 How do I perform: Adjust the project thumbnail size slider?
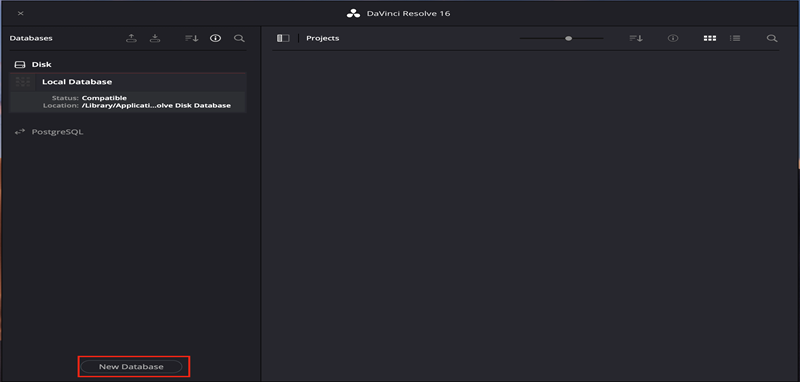(x=568, y=38)
